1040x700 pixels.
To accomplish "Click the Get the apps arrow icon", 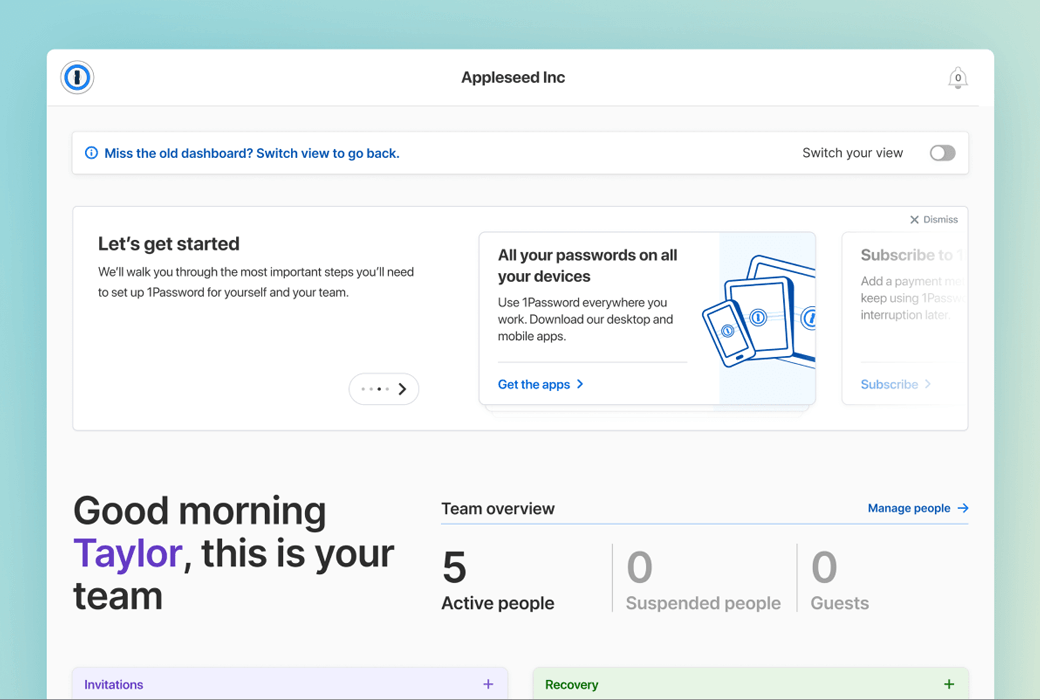I will pyautogui.click(x=578, y=384).
